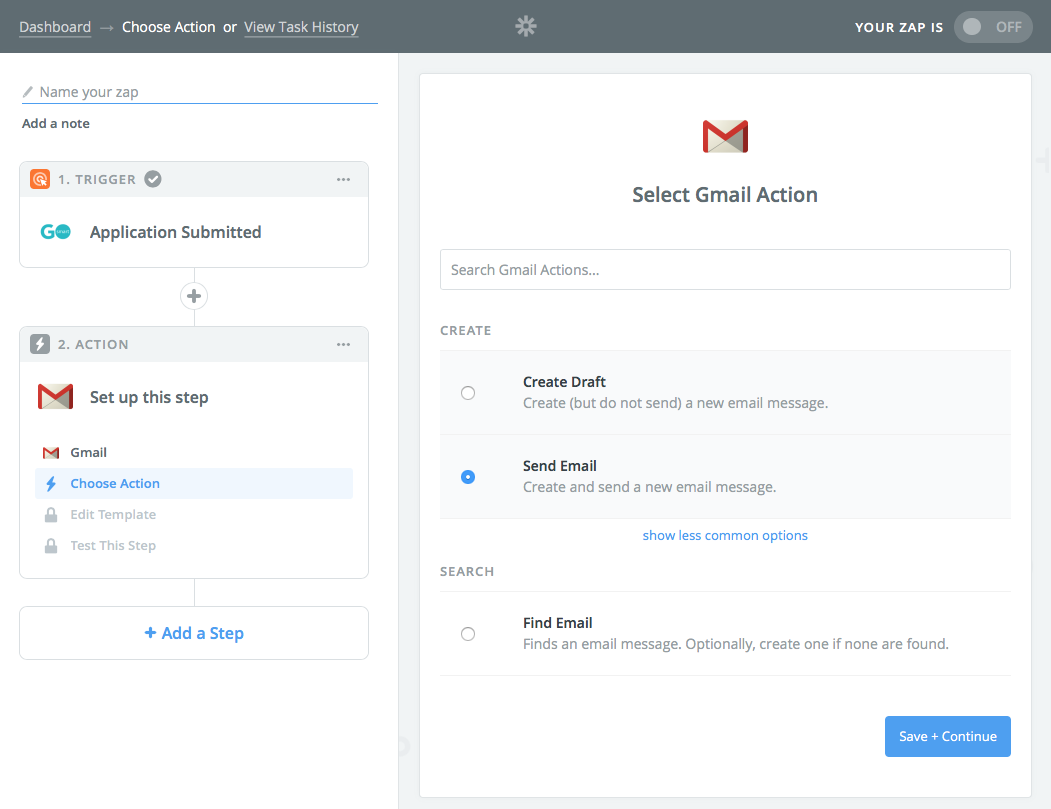Click the lock icon beside Test This Step
The image size is (1051, 809).
(x=51, y=546)
